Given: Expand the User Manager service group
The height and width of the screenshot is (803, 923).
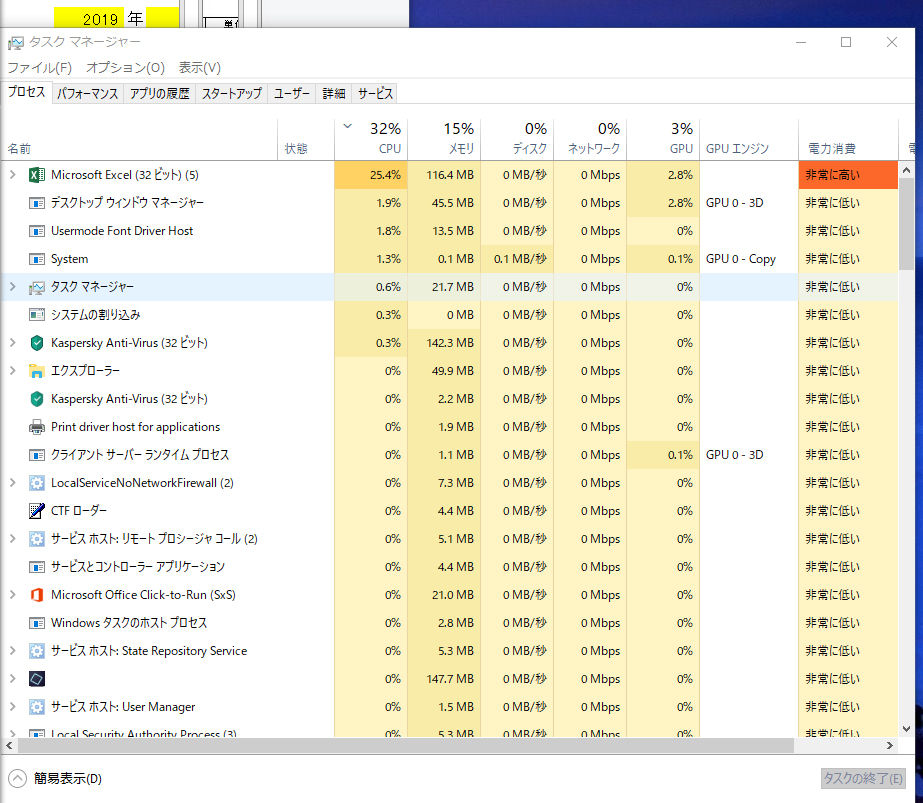Looking at the screenshot, I should 12,706.
